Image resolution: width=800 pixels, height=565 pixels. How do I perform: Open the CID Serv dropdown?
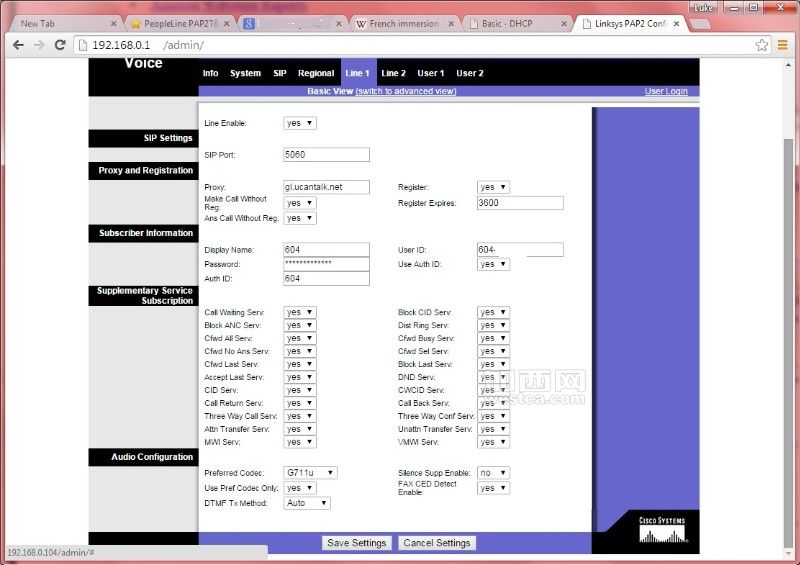pyautogui.click(x=299, y=390)
